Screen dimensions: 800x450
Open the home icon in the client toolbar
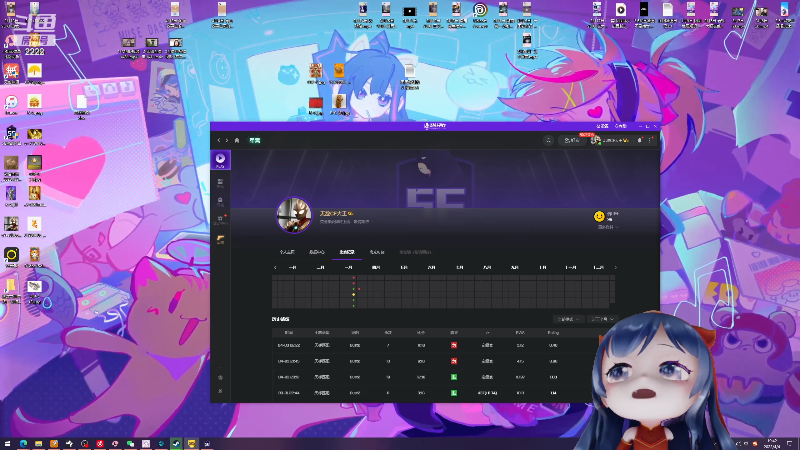tap(237, 140)
